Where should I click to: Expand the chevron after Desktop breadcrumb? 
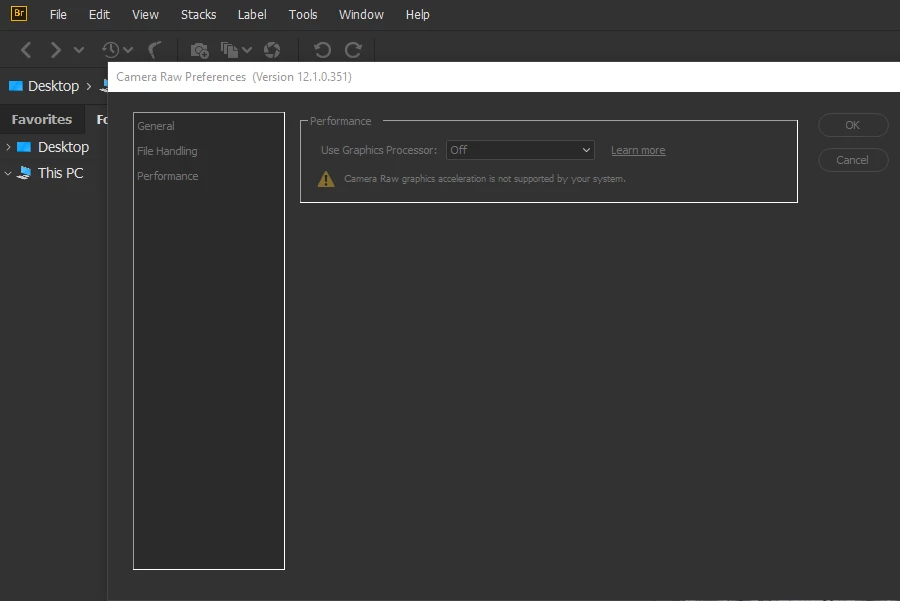coord(88,86)
